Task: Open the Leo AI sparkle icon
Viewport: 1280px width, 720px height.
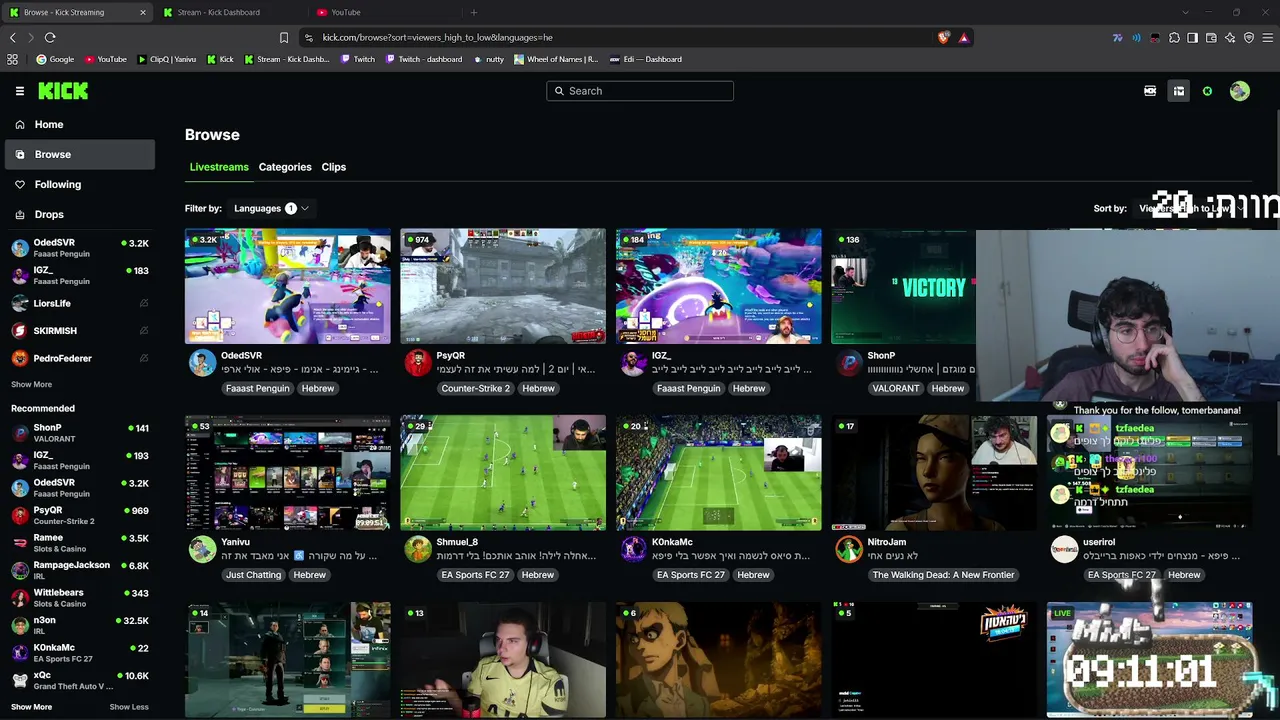Action: (1230, 38)
